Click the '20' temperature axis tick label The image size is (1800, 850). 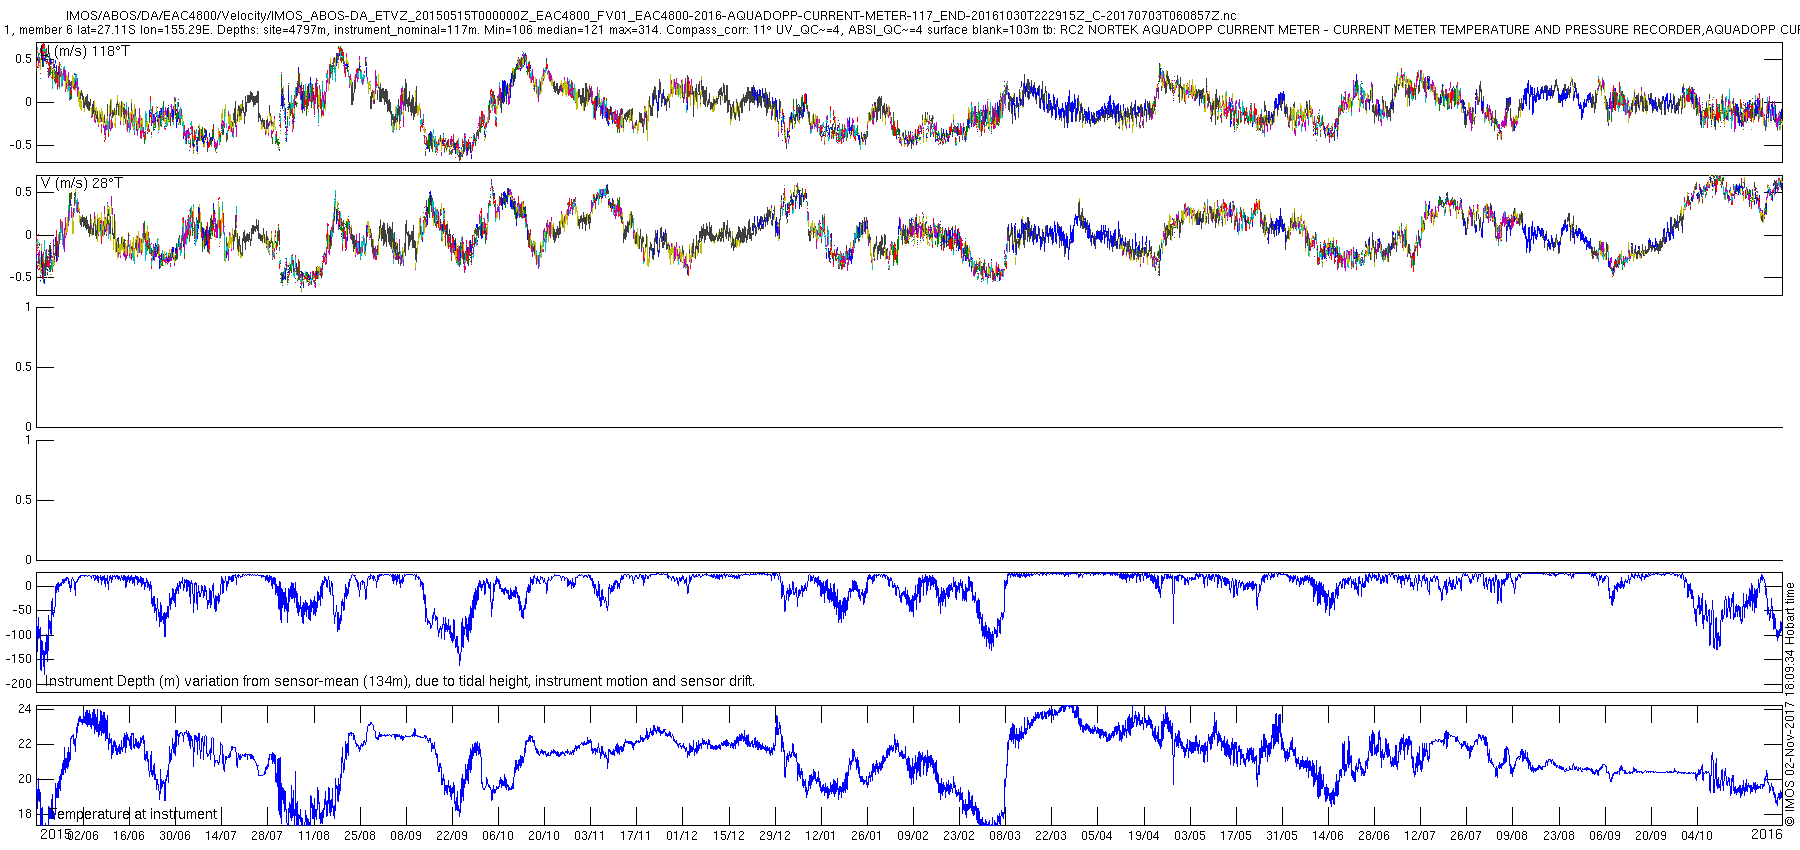pos(25,779)
